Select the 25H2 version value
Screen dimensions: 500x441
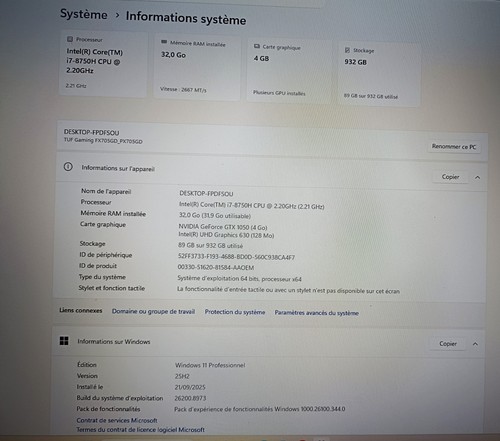182,376
